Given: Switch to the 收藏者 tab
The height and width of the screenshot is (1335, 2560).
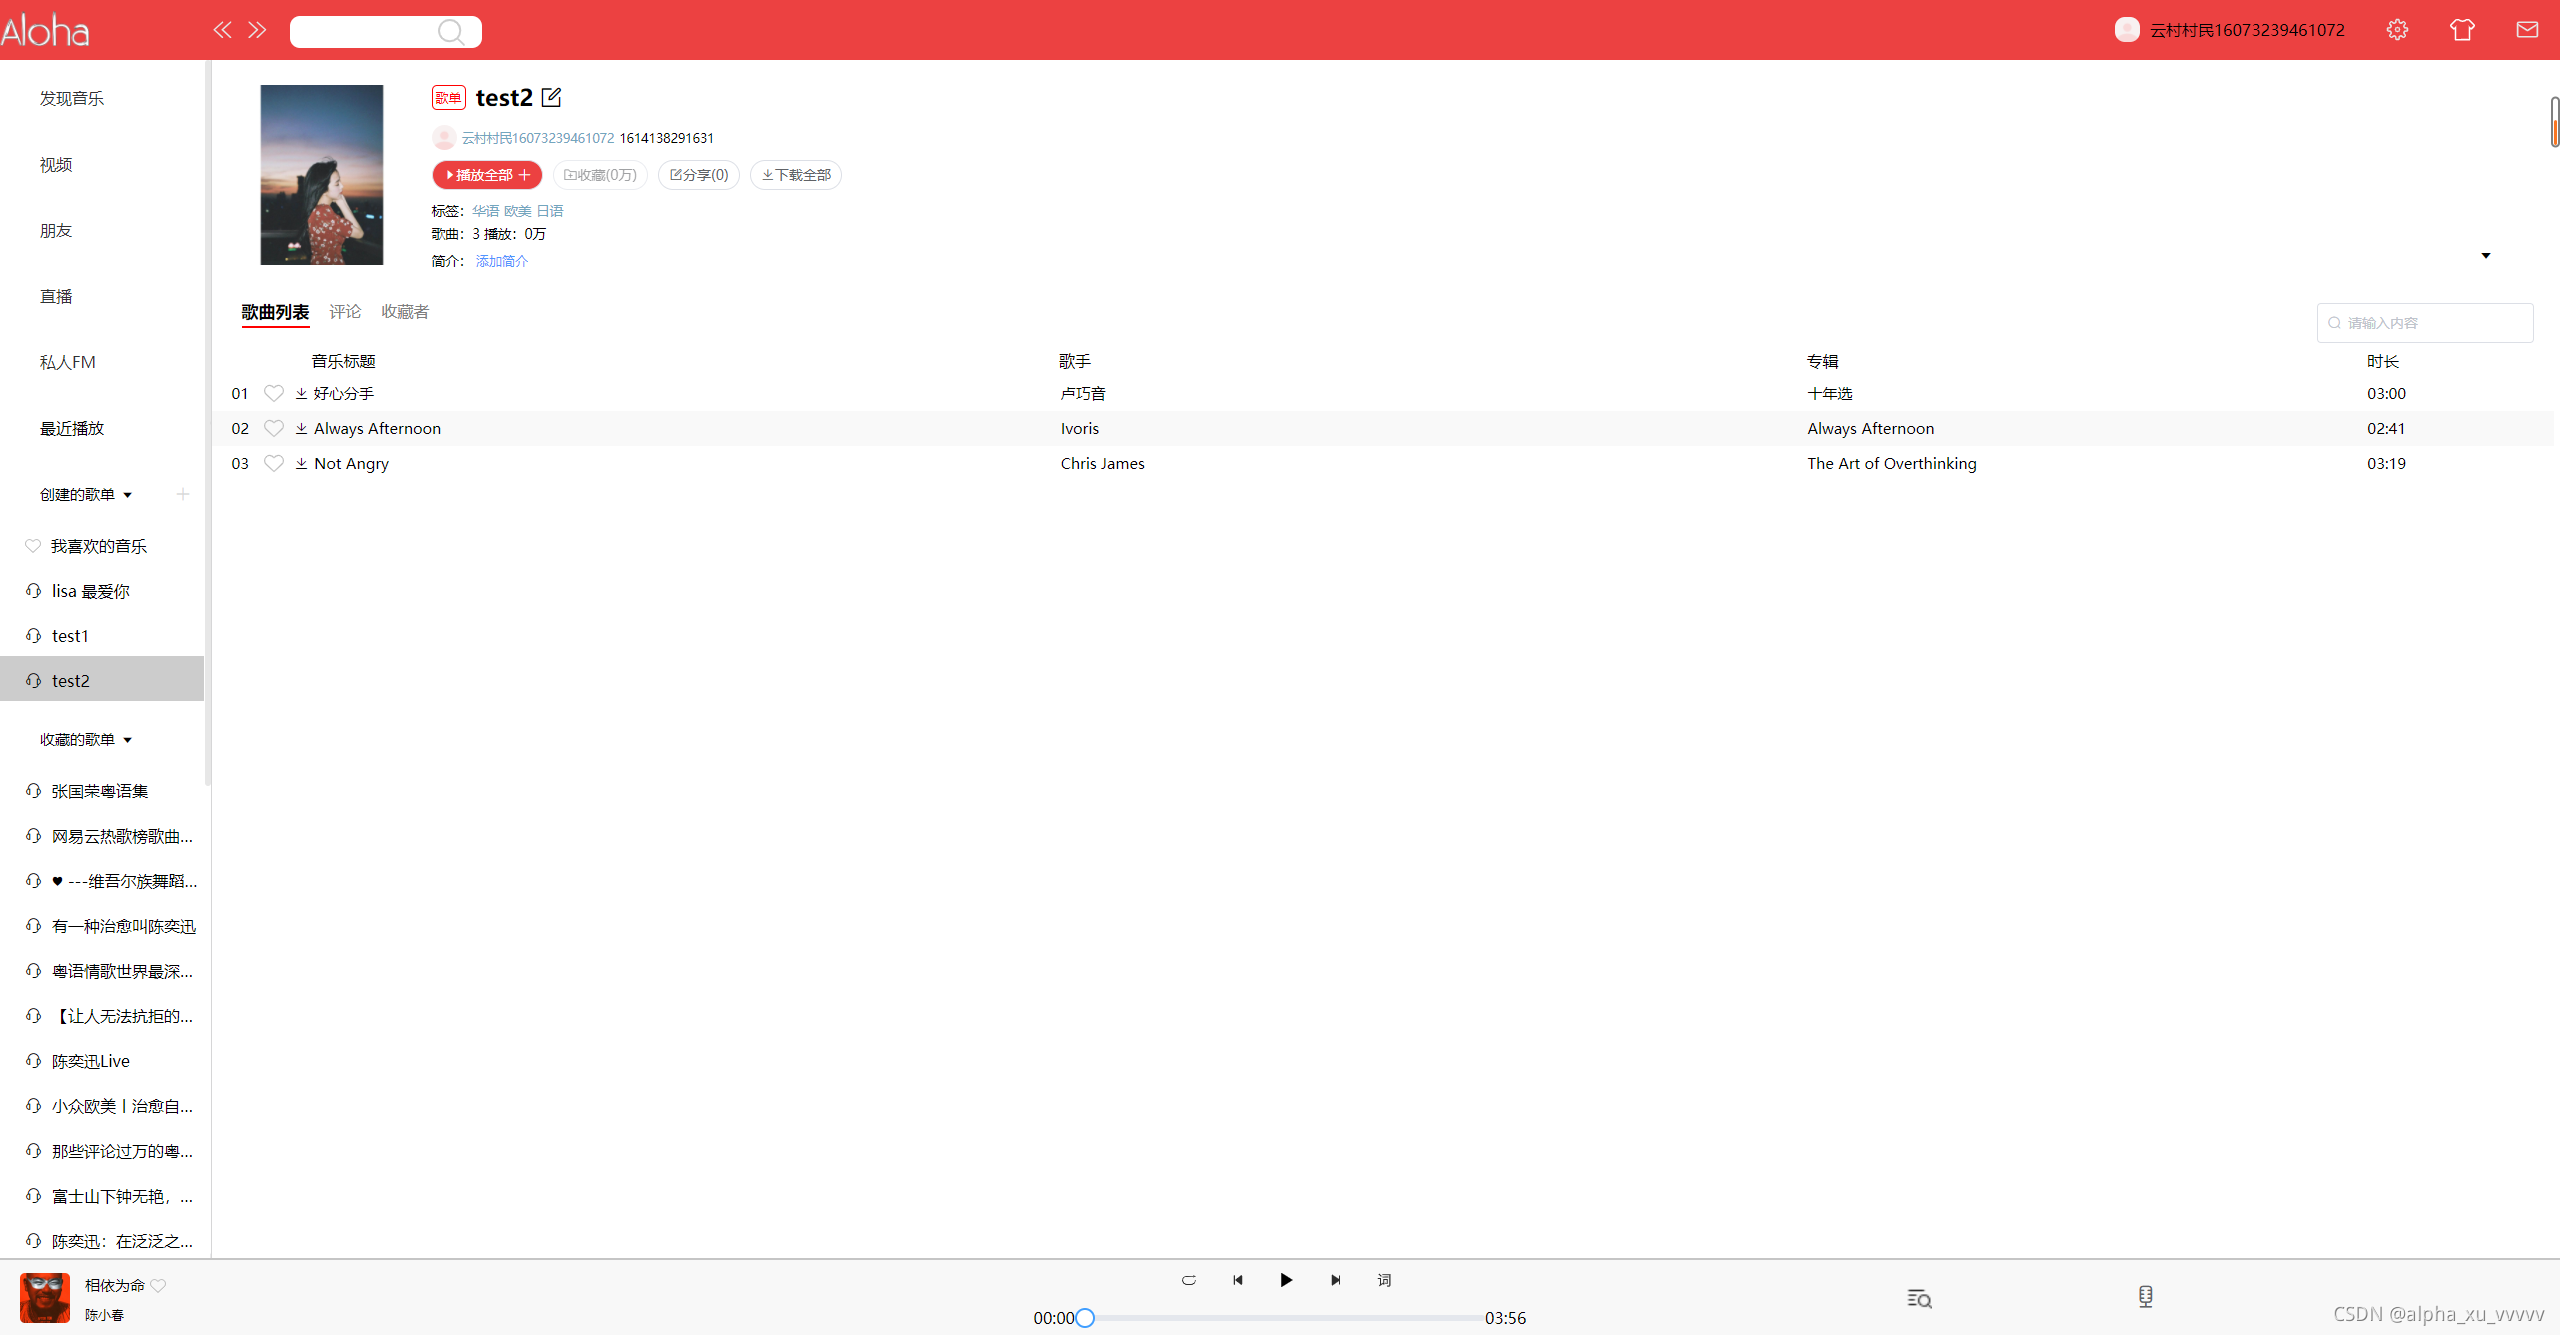Looking at the screenshot, I should click(405, 312).
